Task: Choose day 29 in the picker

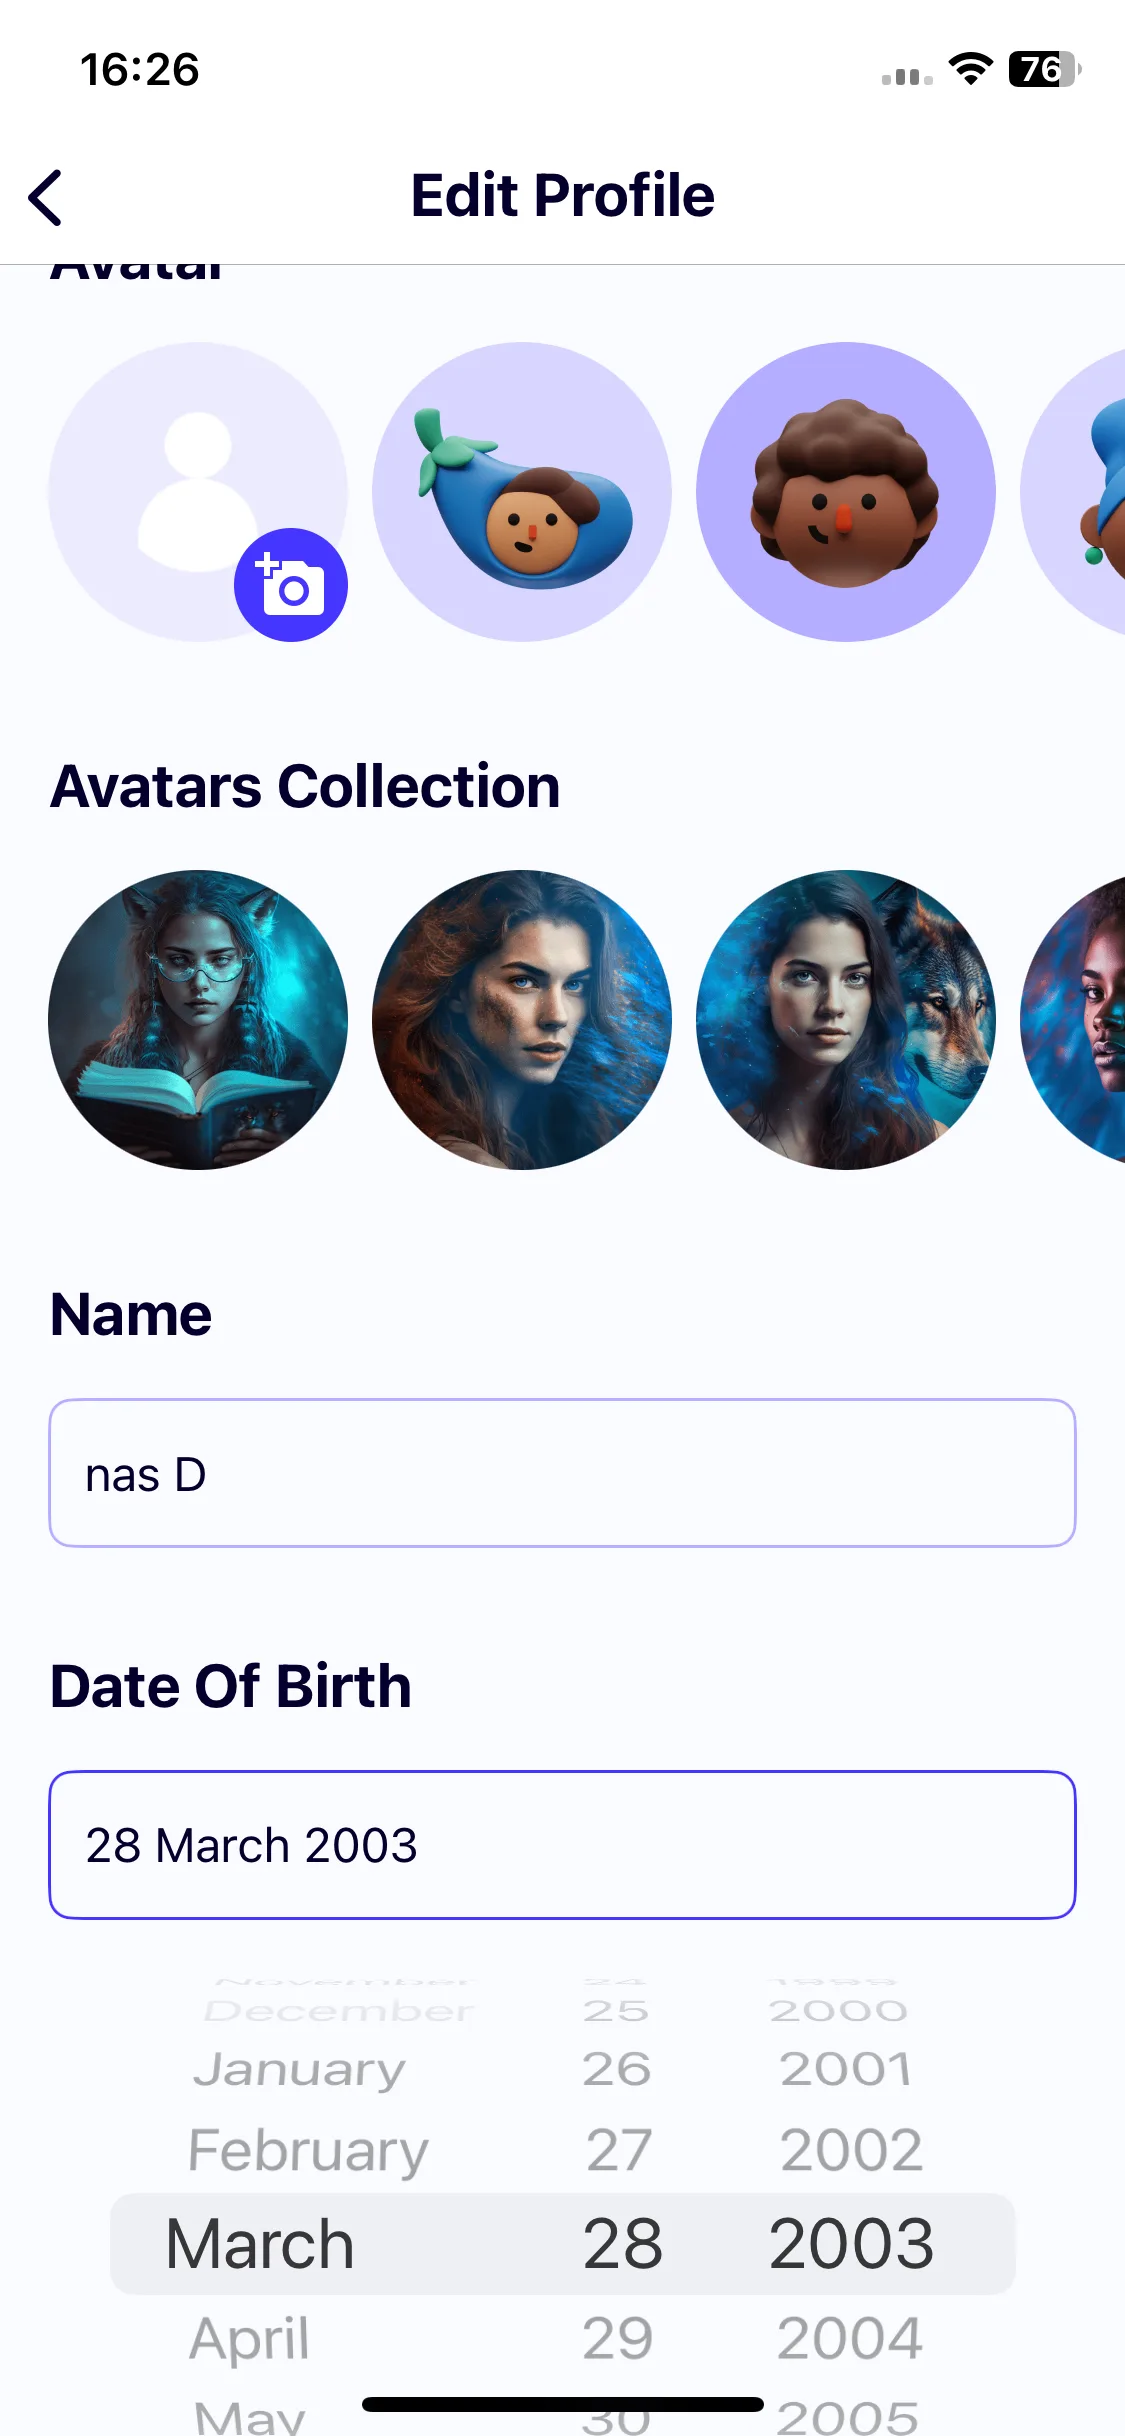Action: 618,2338
